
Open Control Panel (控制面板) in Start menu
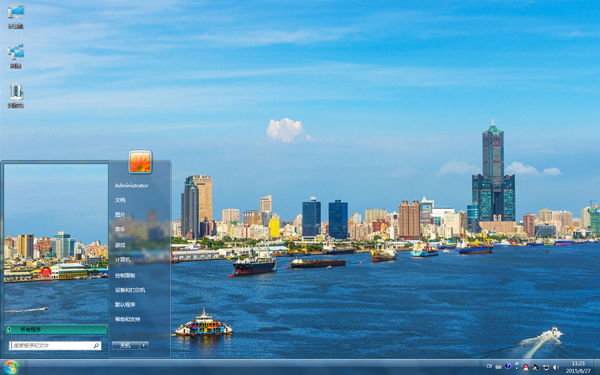click(125, 276)
